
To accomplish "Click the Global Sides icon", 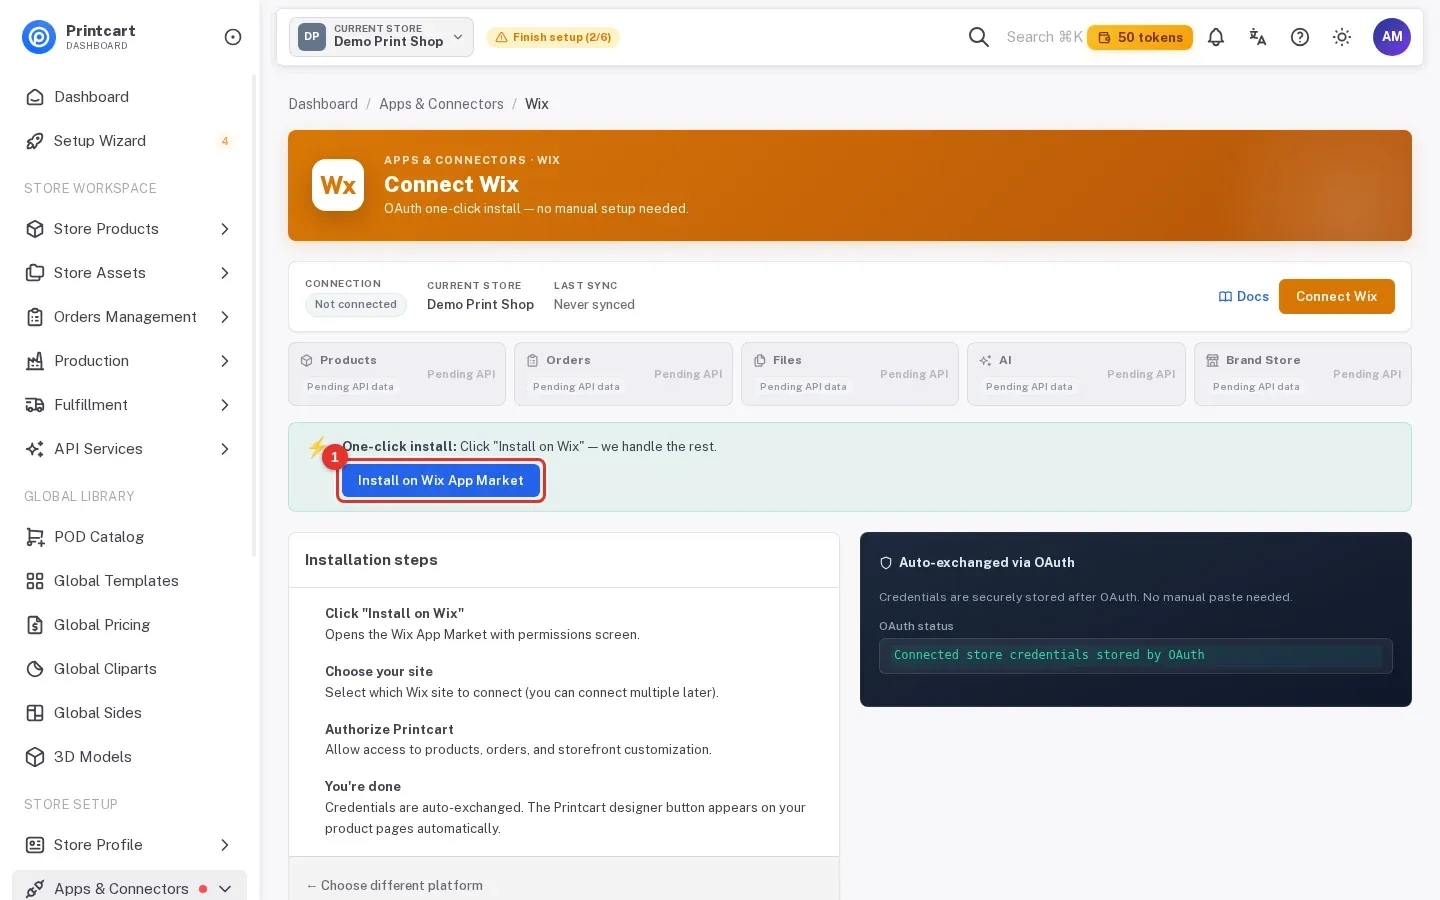I will (35, 713).
